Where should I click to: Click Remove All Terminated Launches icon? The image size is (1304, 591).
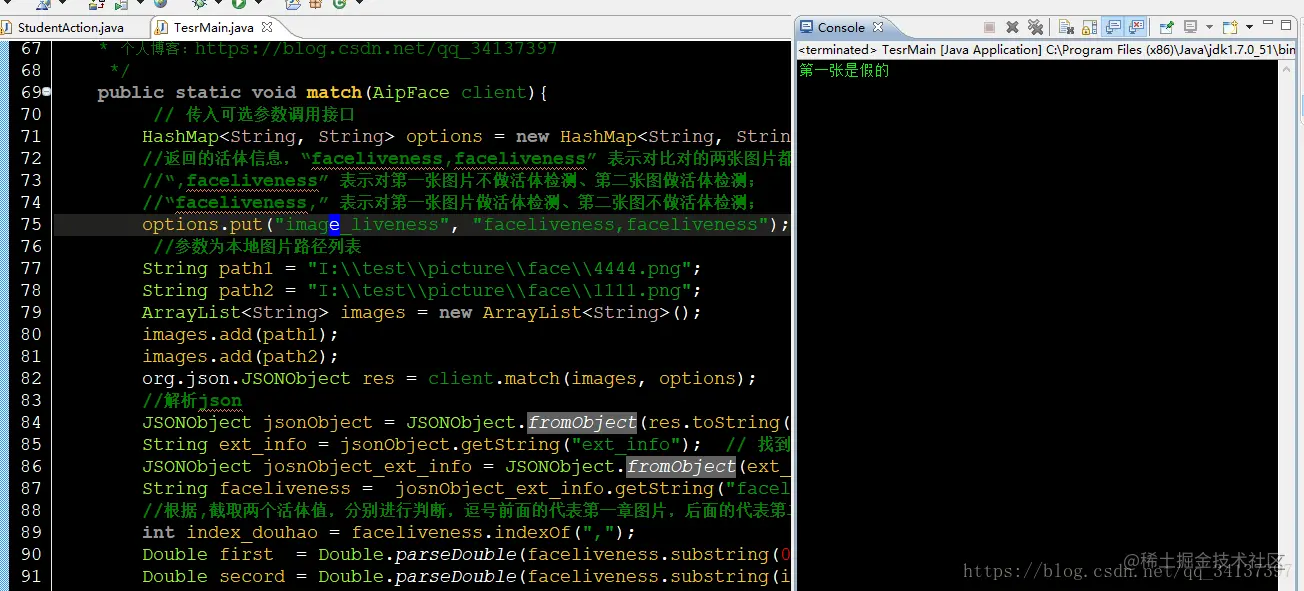coord(1035,27)
